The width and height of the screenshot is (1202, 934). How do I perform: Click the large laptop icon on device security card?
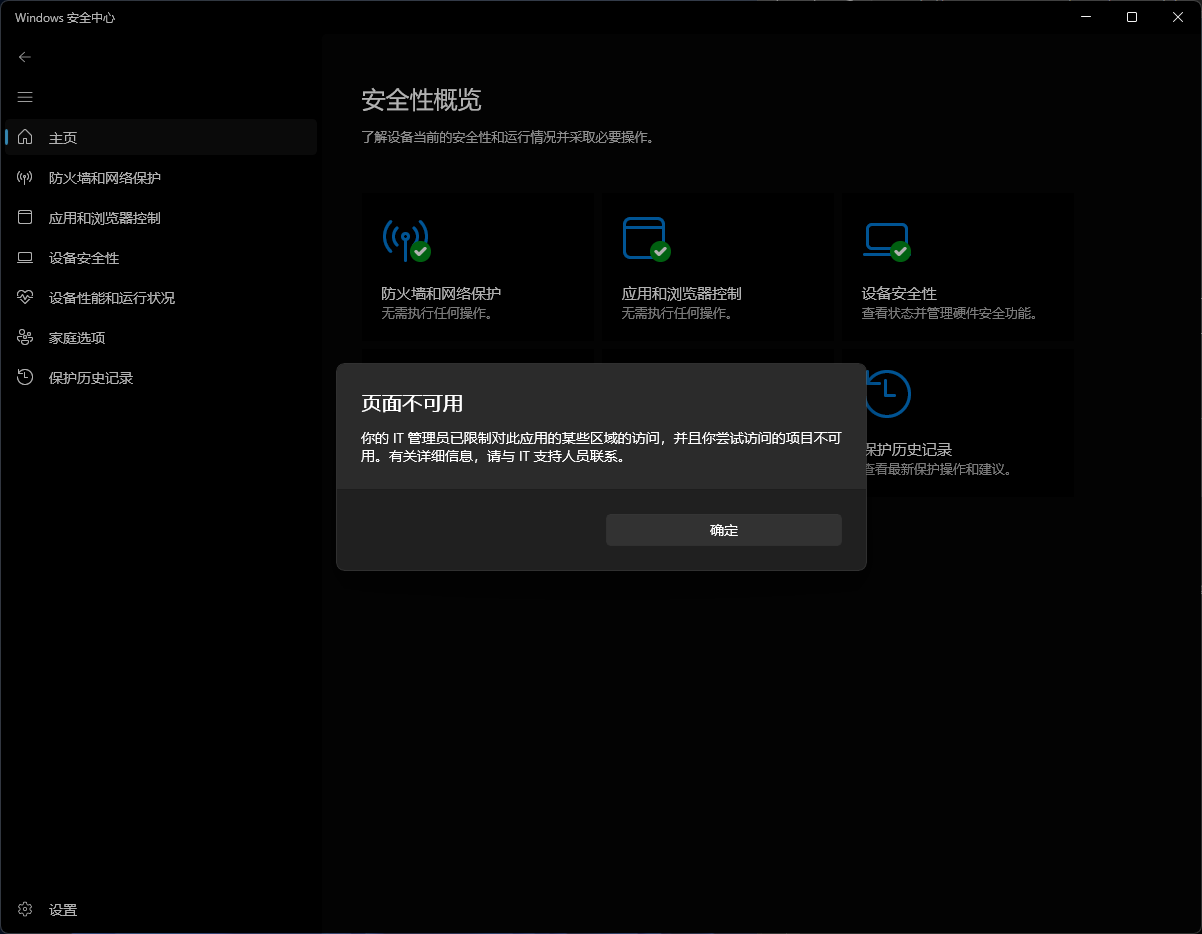[887, 240]
